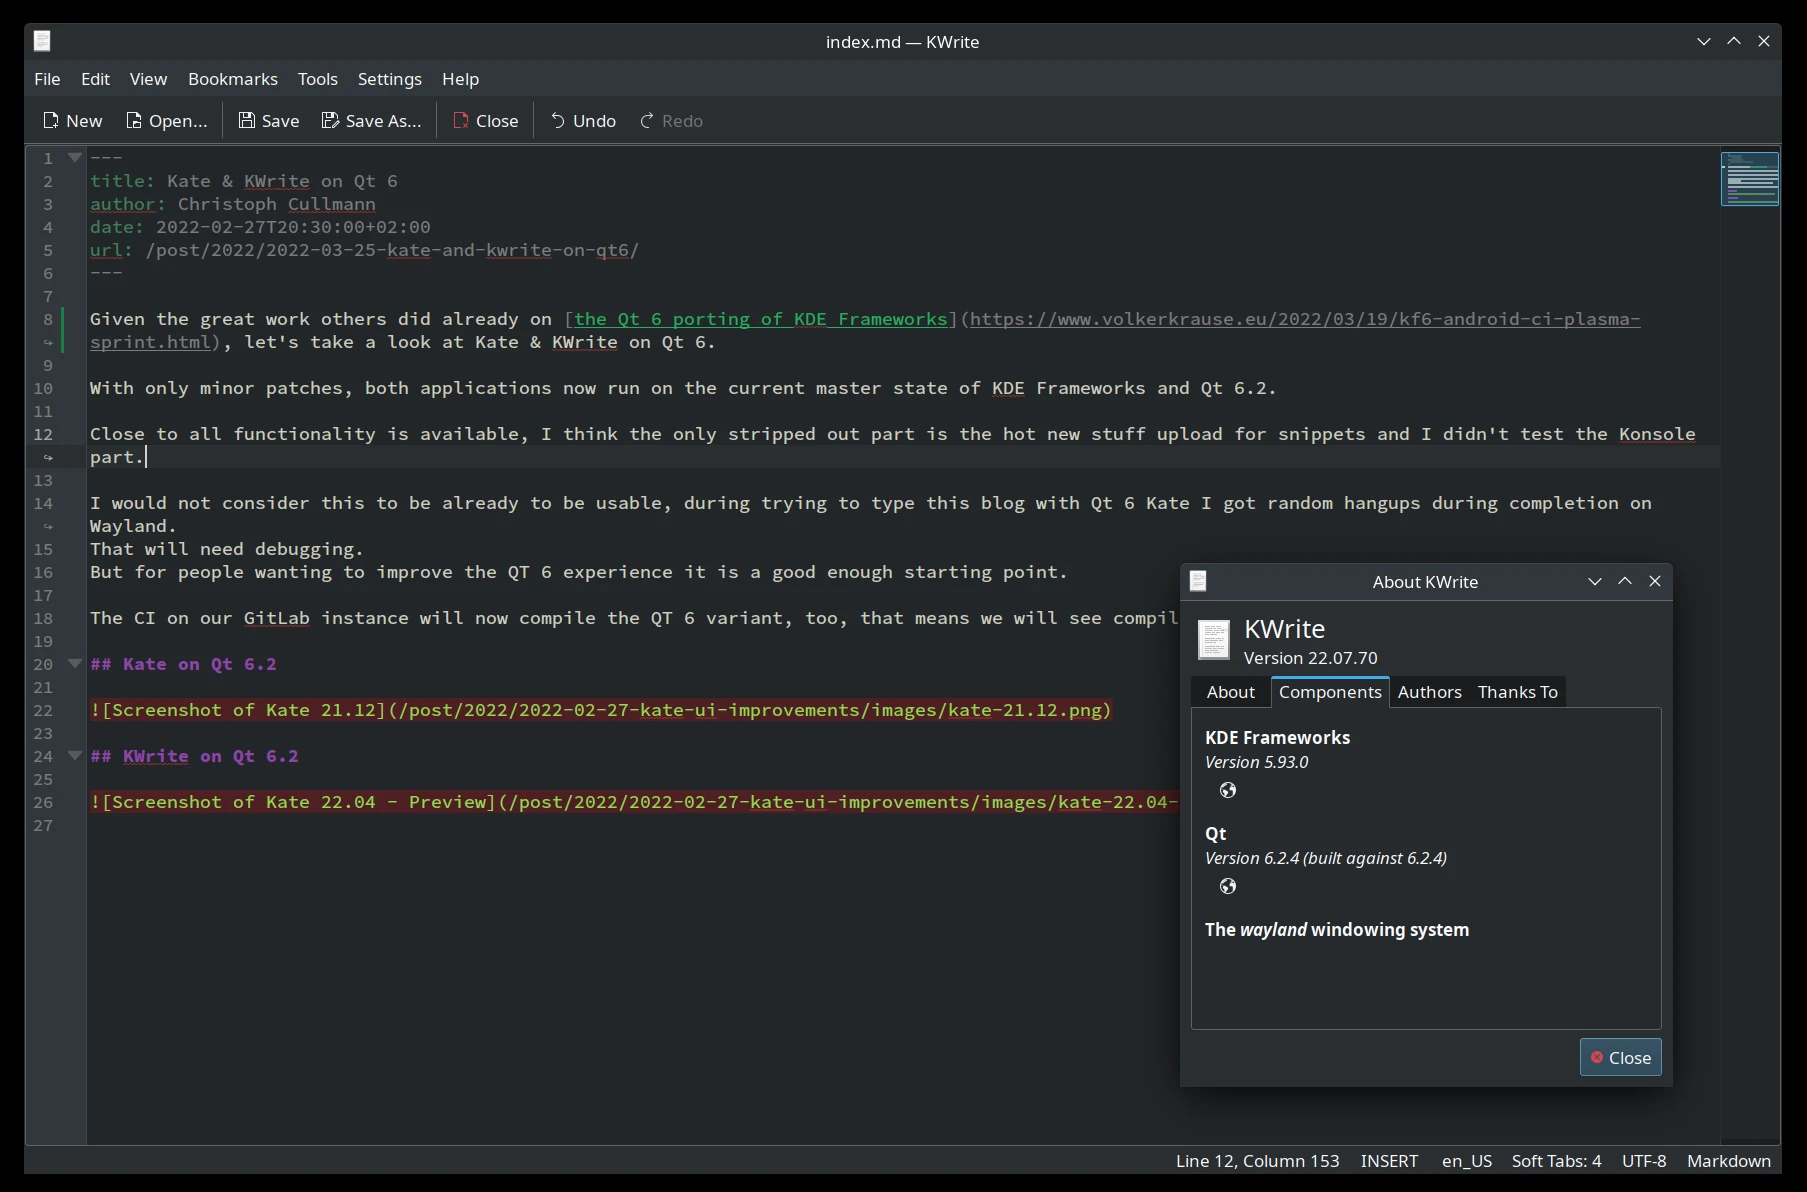Viewport: 1807px width, 1192px height.
Task: Toggle INSERT mode in status bar
Action: tap(1389, 1161)
